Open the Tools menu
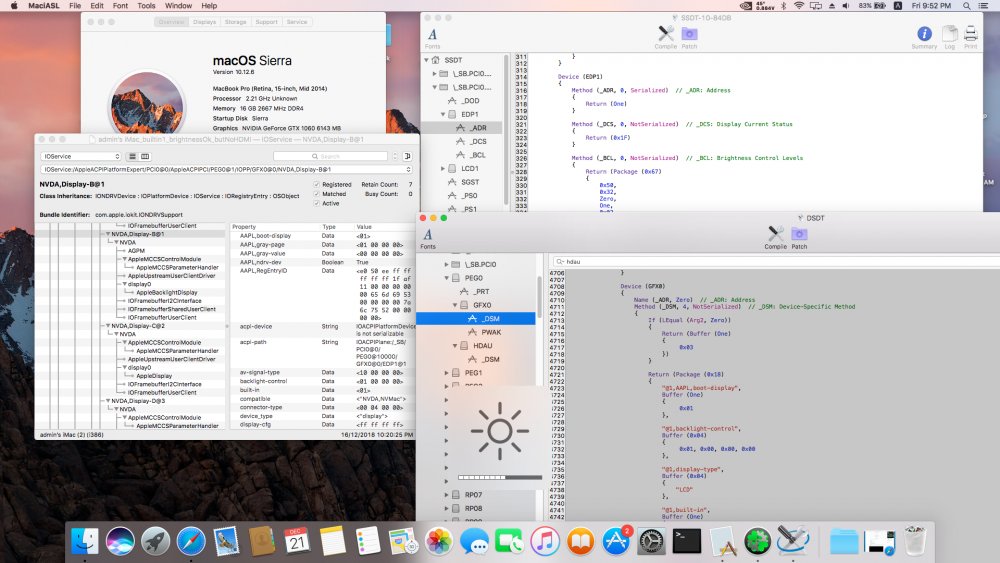This screenshot has width=1000, height=563. [x=146, y=6]
